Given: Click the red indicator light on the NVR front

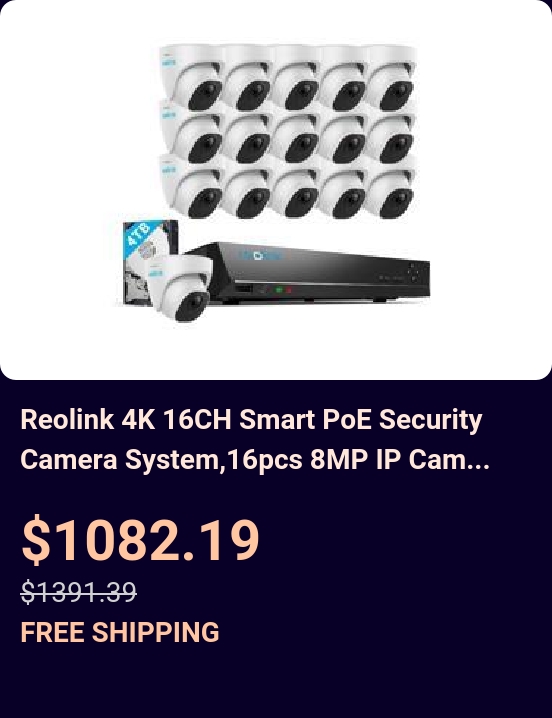Looking at the screenshot, I should 290,290.
